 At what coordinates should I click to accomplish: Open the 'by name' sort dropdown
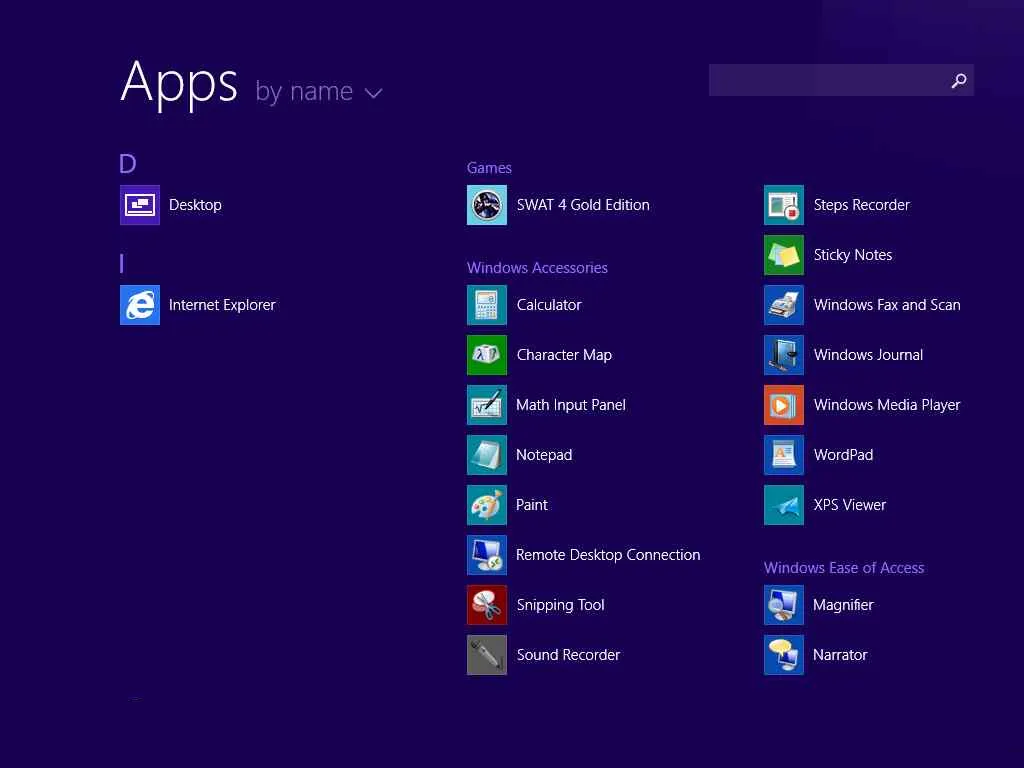tap(319, 91)
